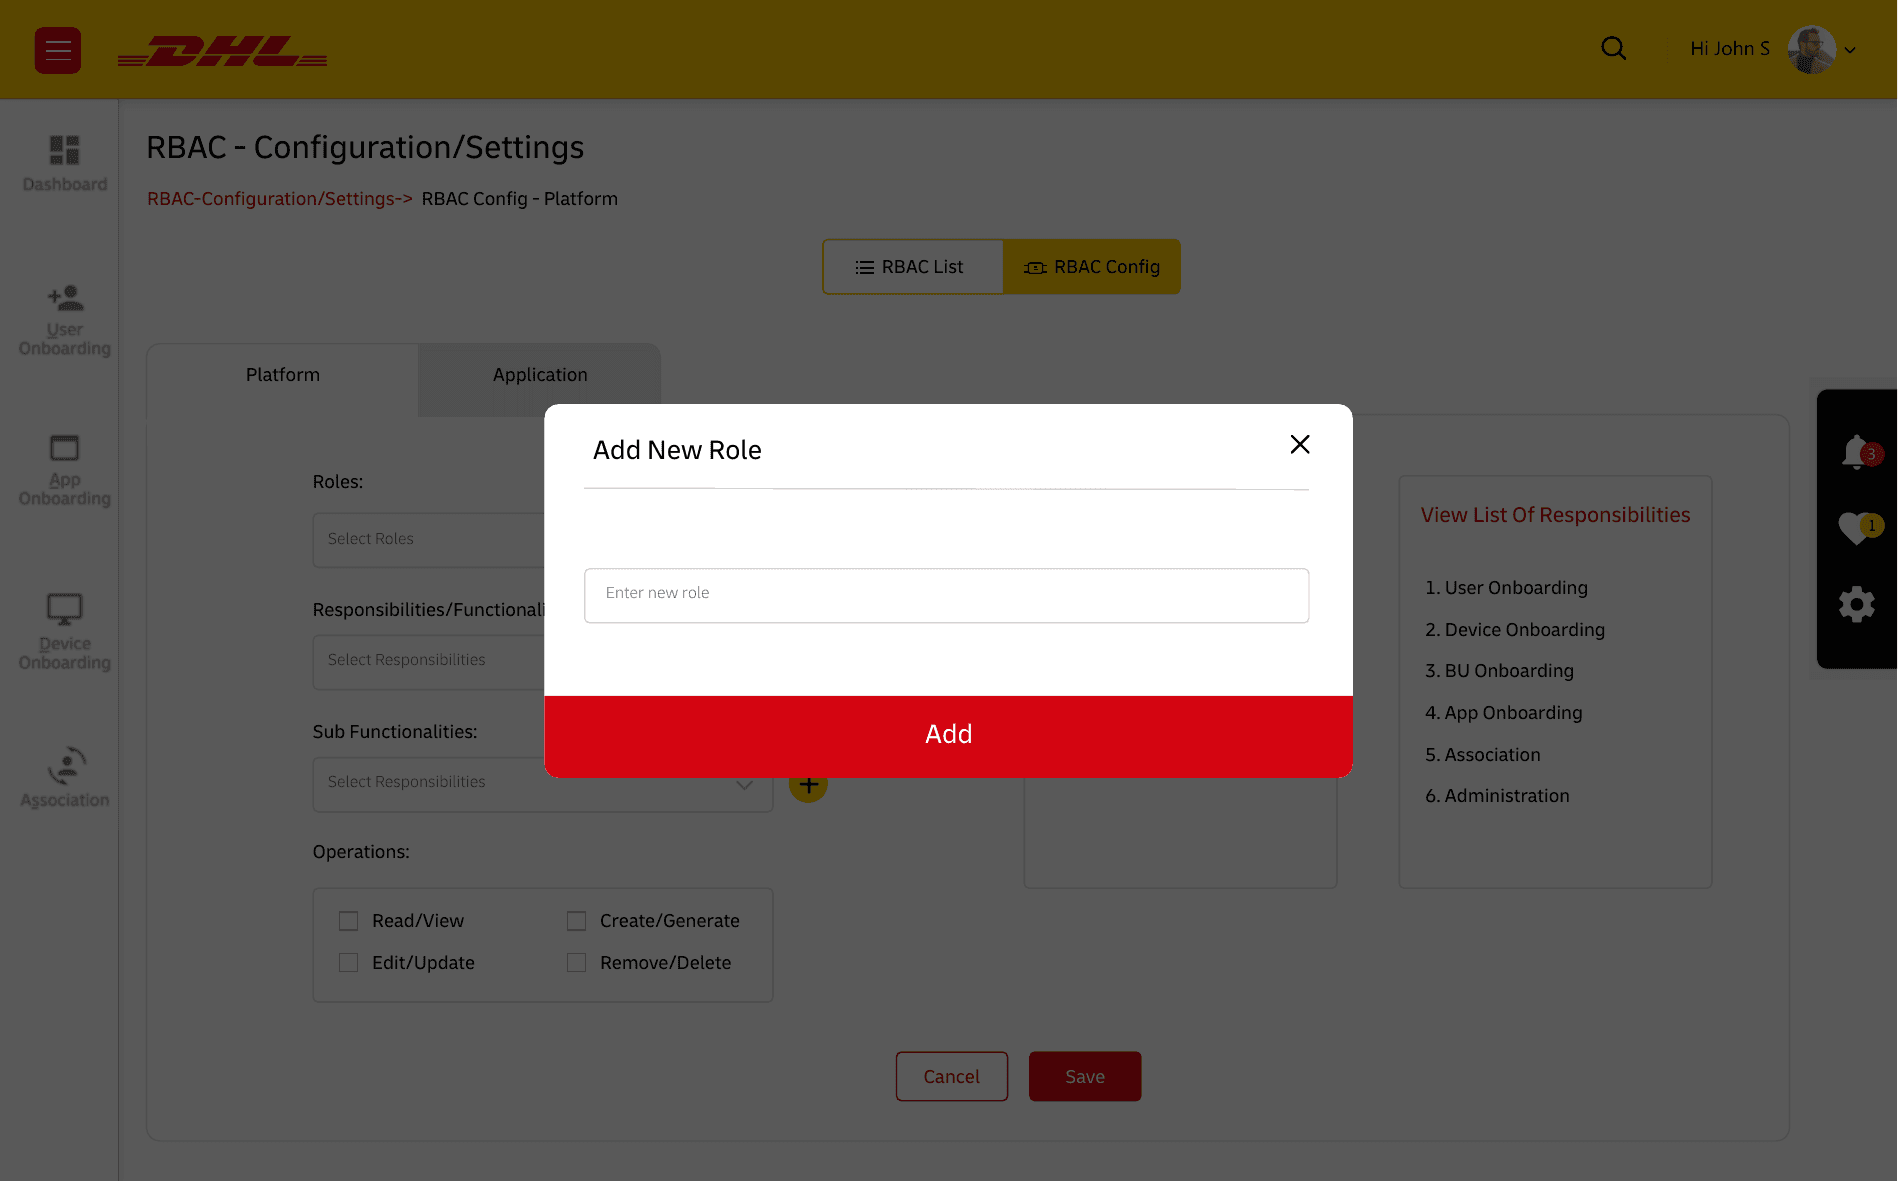Select Association in responsibilities list

click(1482, 755)
